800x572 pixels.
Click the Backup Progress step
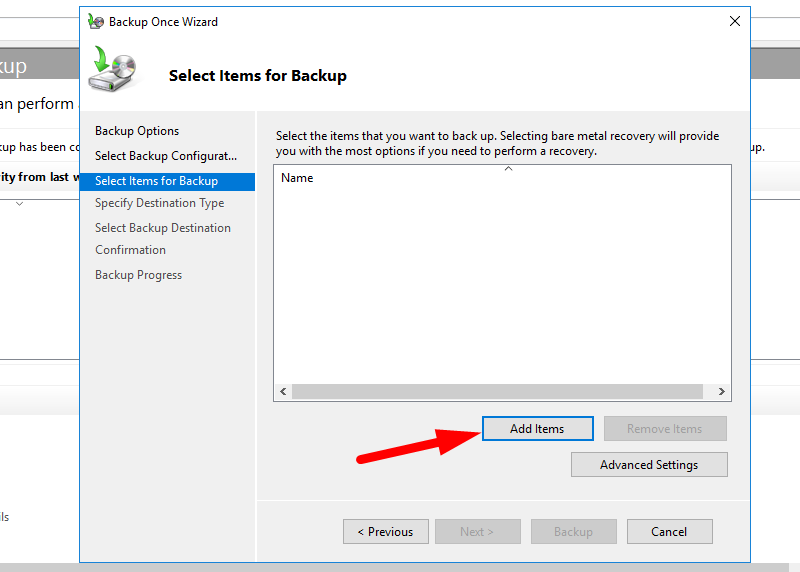tap(138, 275)
